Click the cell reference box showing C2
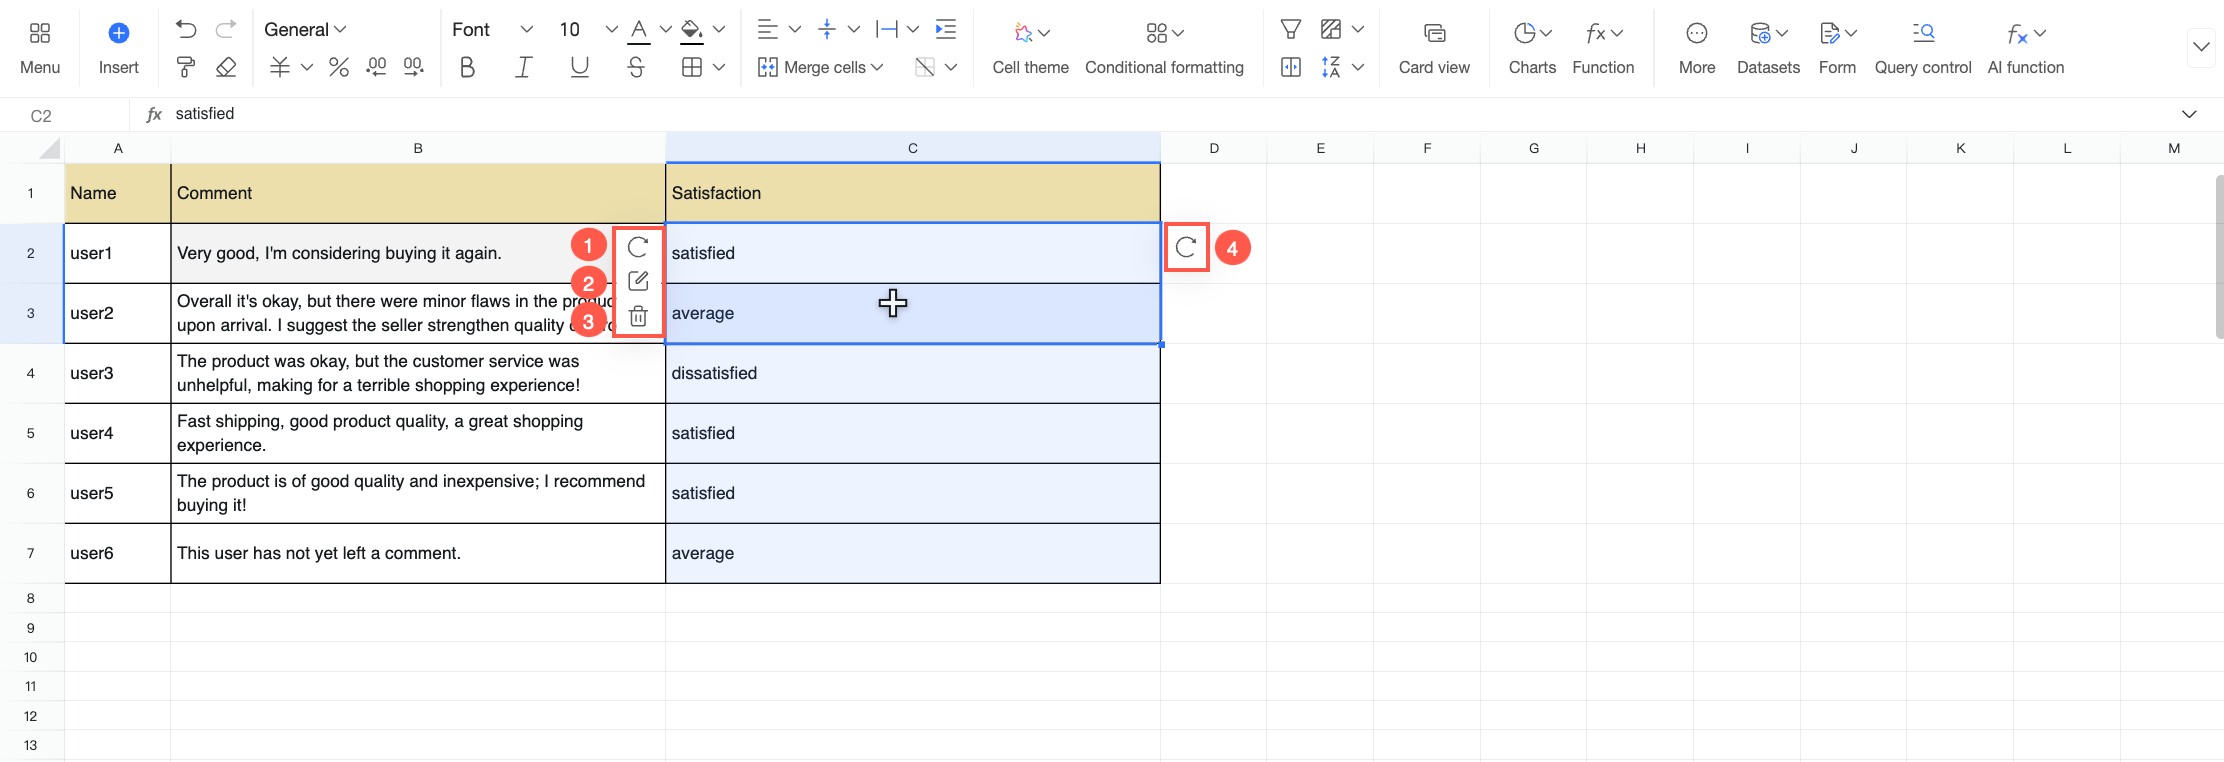2224x762 pixels. click(x=41, y=115)
